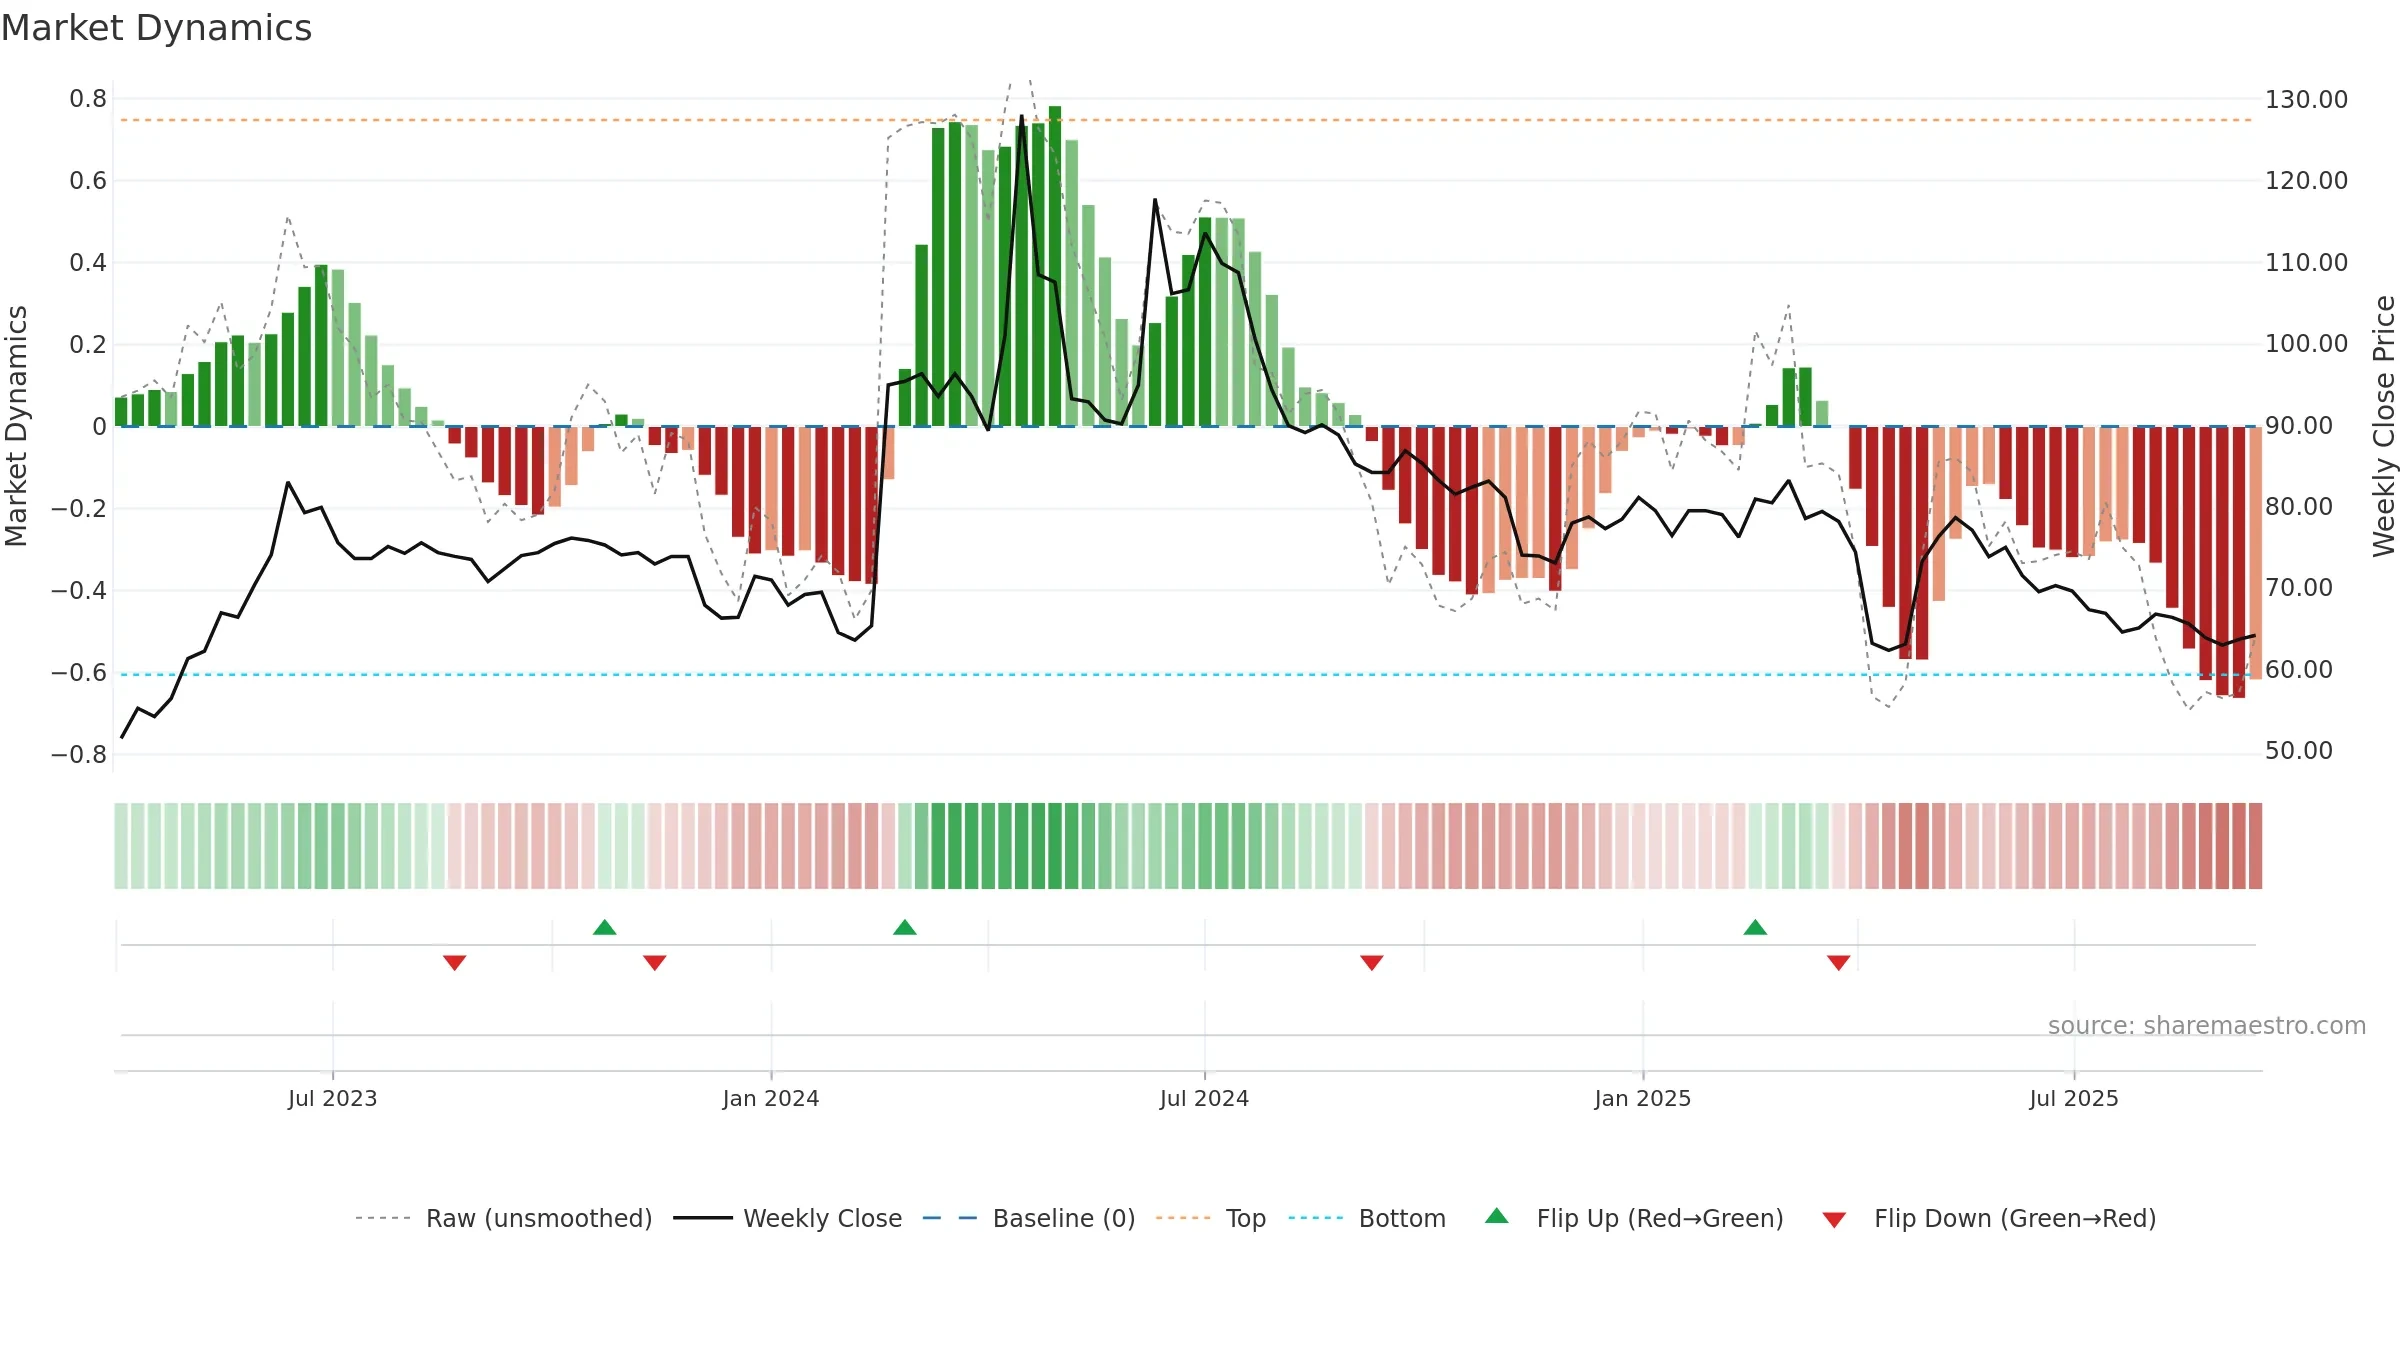Click the "Jul 2023" x-axis label
Image resolution: width=2400 pixels, height=1350 pixels.
(333, 1098)
